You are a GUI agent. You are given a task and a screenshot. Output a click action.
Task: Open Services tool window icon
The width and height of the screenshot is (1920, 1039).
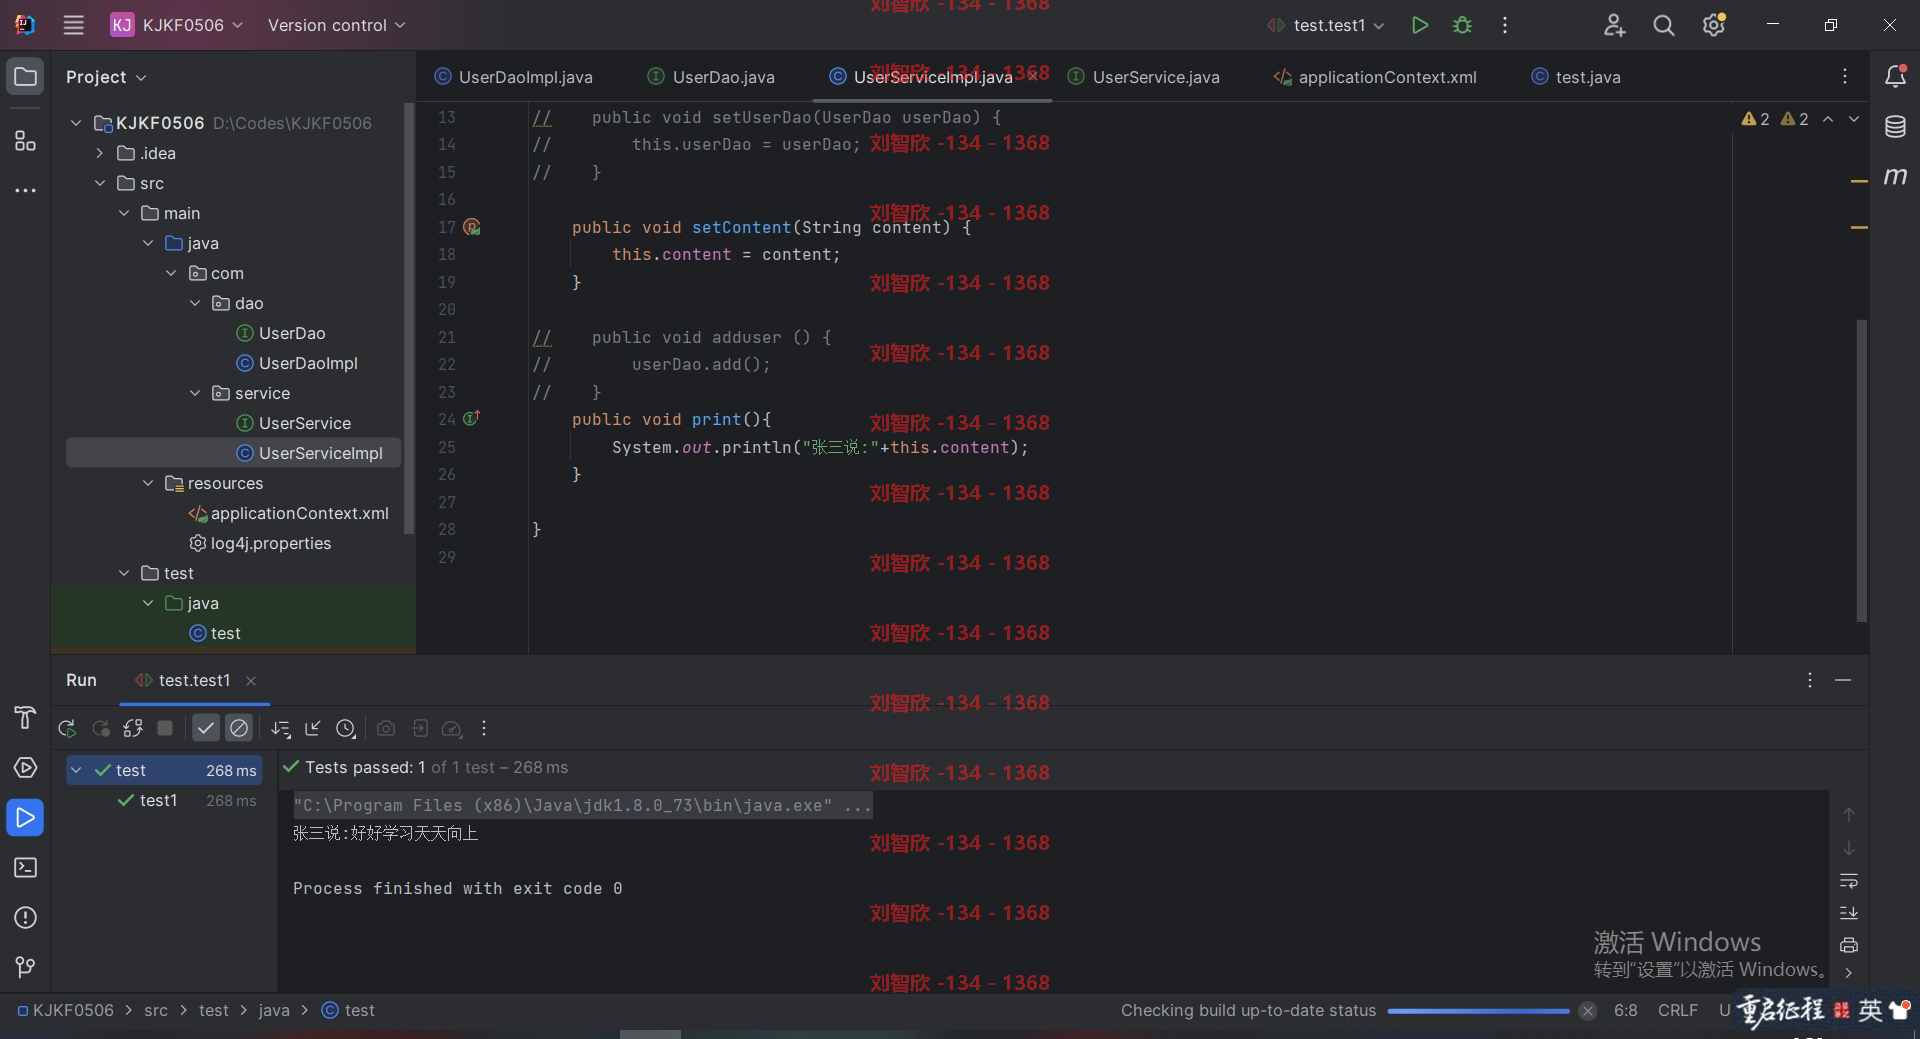25,768
